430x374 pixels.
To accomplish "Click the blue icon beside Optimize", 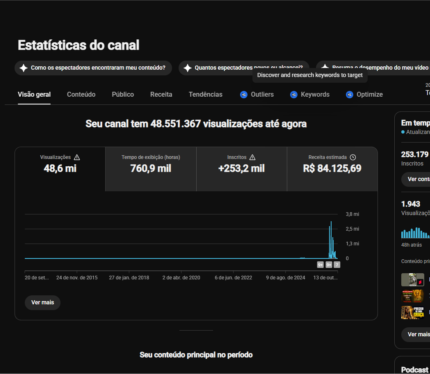I will click(349, 95).
